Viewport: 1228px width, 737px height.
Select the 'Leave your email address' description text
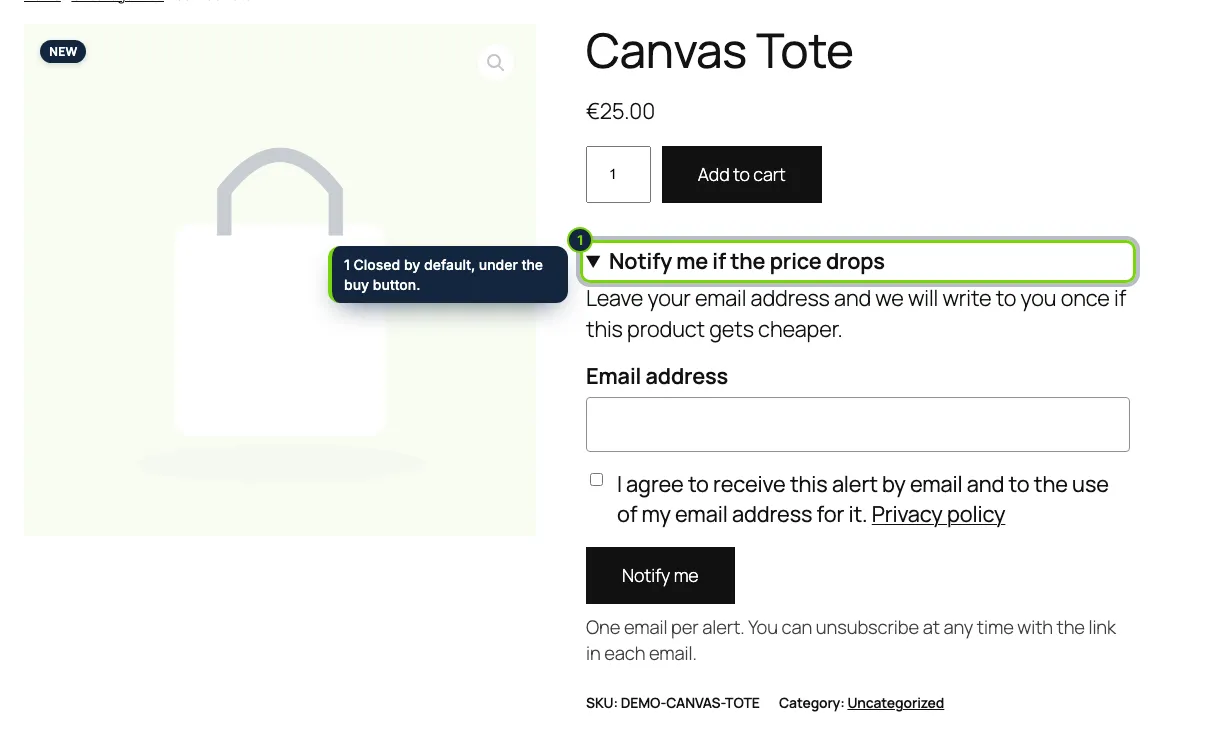point(856,314)
